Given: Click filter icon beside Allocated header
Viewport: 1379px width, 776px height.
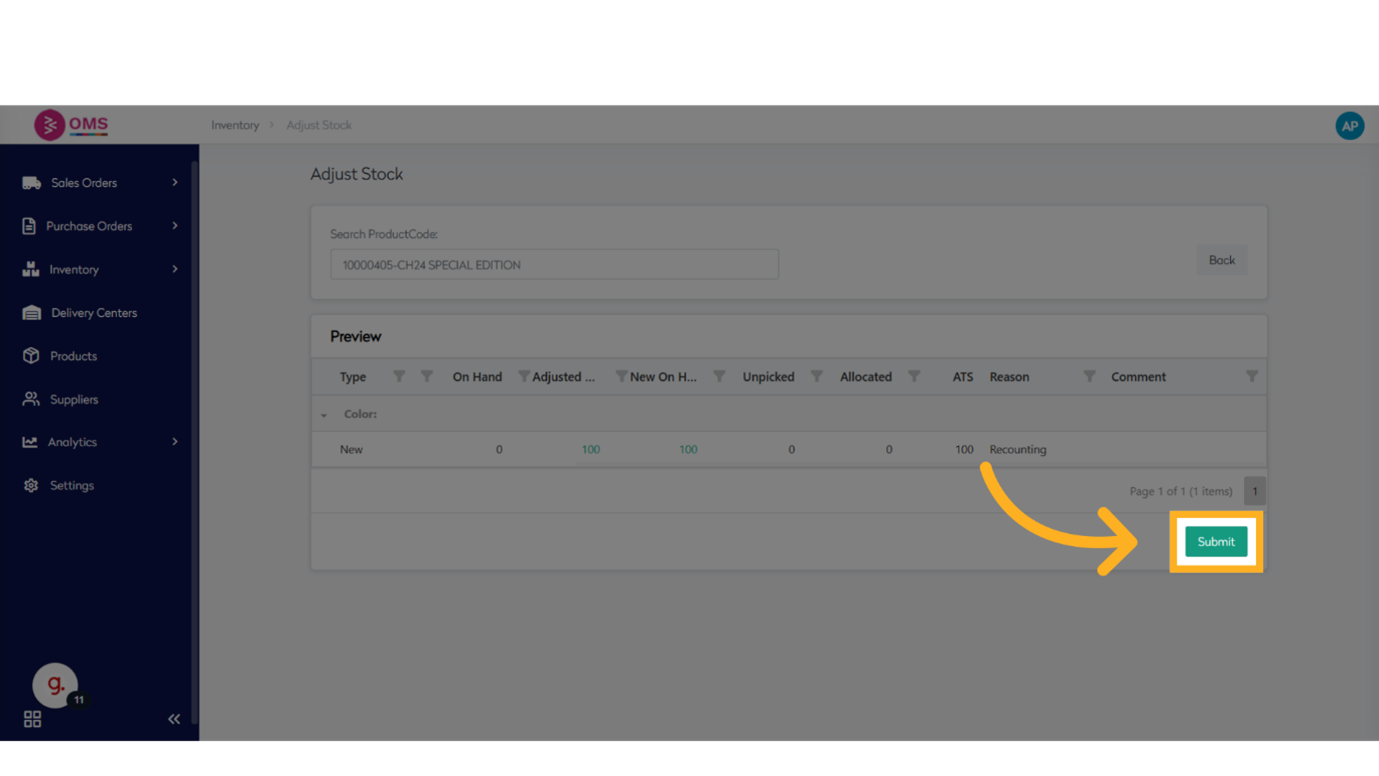Looking at the screenshot, I should click(914, 377).
